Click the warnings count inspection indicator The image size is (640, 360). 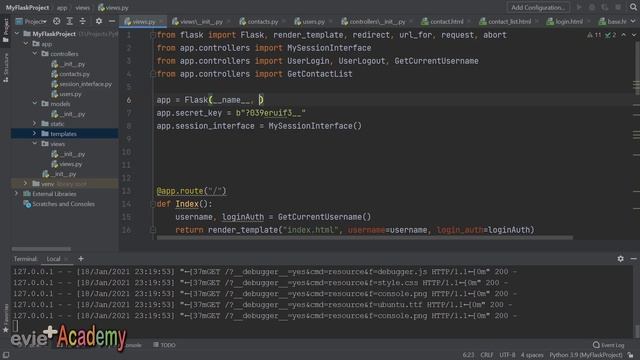(x=594, y=35)
